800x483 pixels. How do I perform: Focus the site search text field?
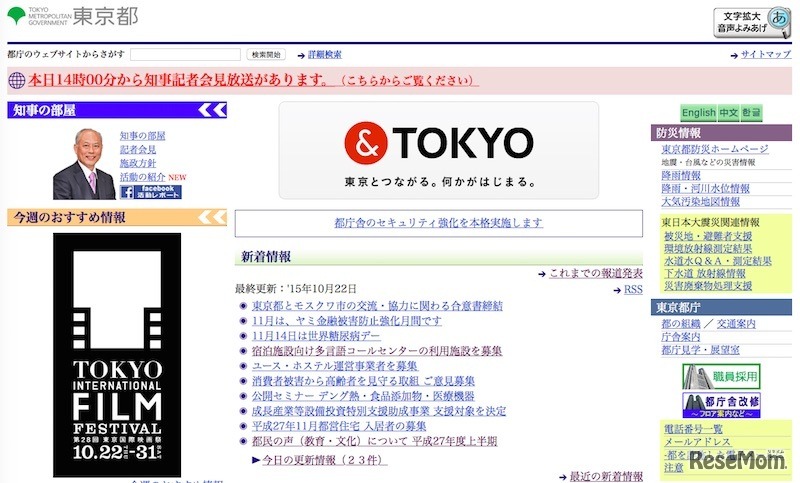(185, 55)
